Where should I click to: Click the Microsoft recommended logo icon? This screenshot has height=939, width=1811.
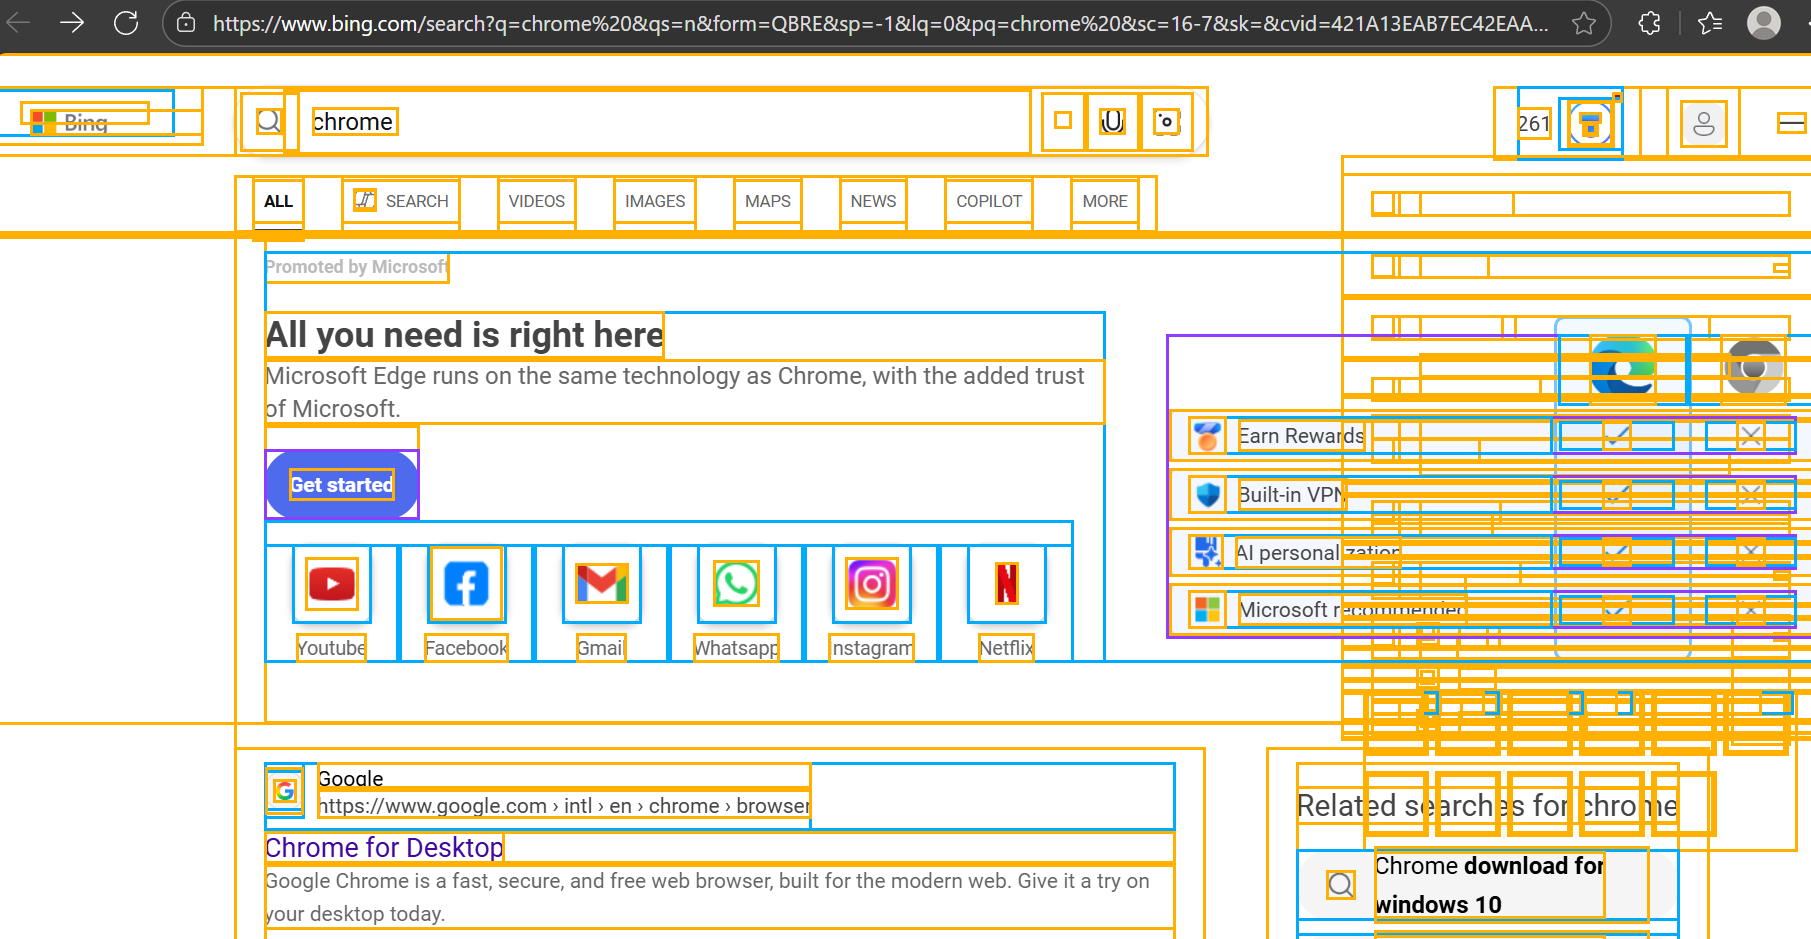[1207, 610]
